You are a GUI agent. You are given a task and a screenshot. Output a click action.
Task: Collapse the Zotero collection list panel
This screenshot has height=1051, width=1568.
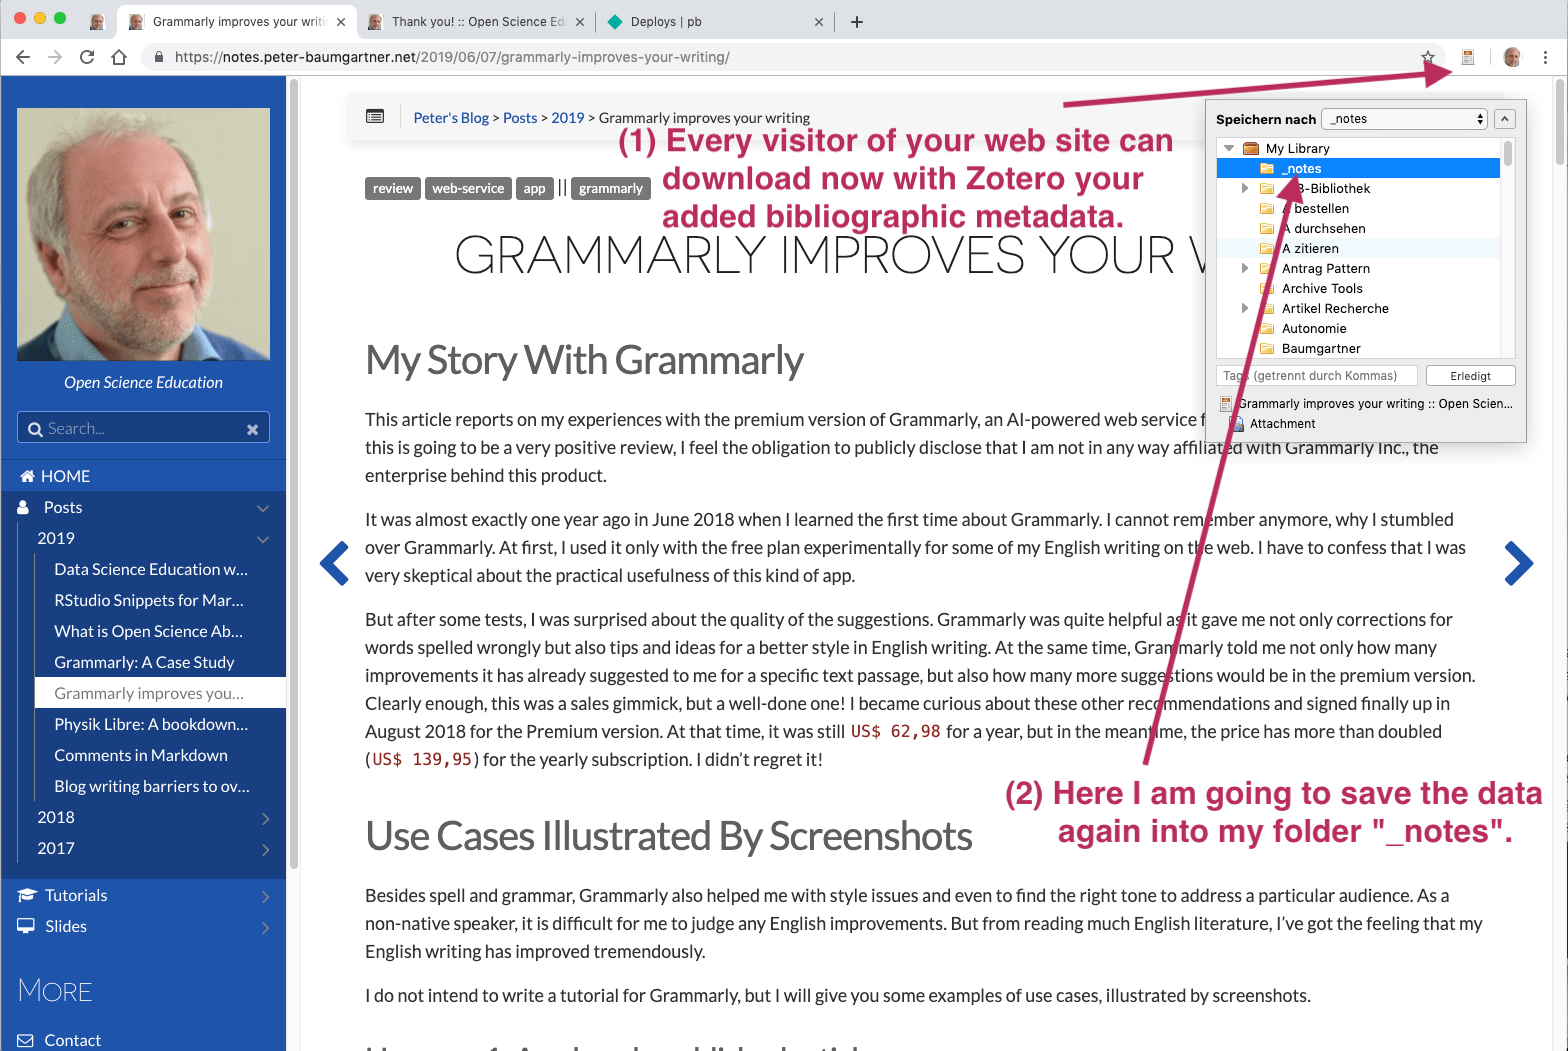(1504, 119)
